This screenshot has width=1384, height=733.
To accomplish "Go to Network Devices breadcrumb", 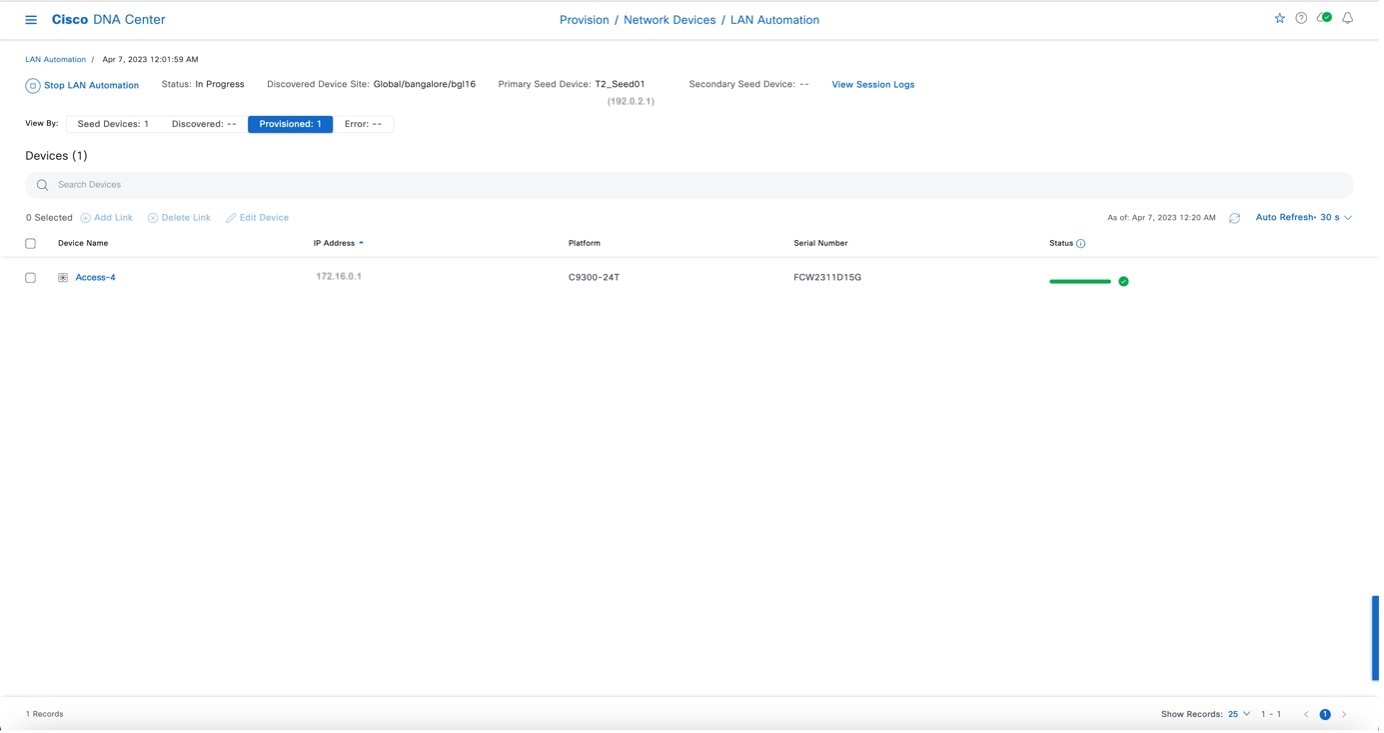I will point(672,20).
